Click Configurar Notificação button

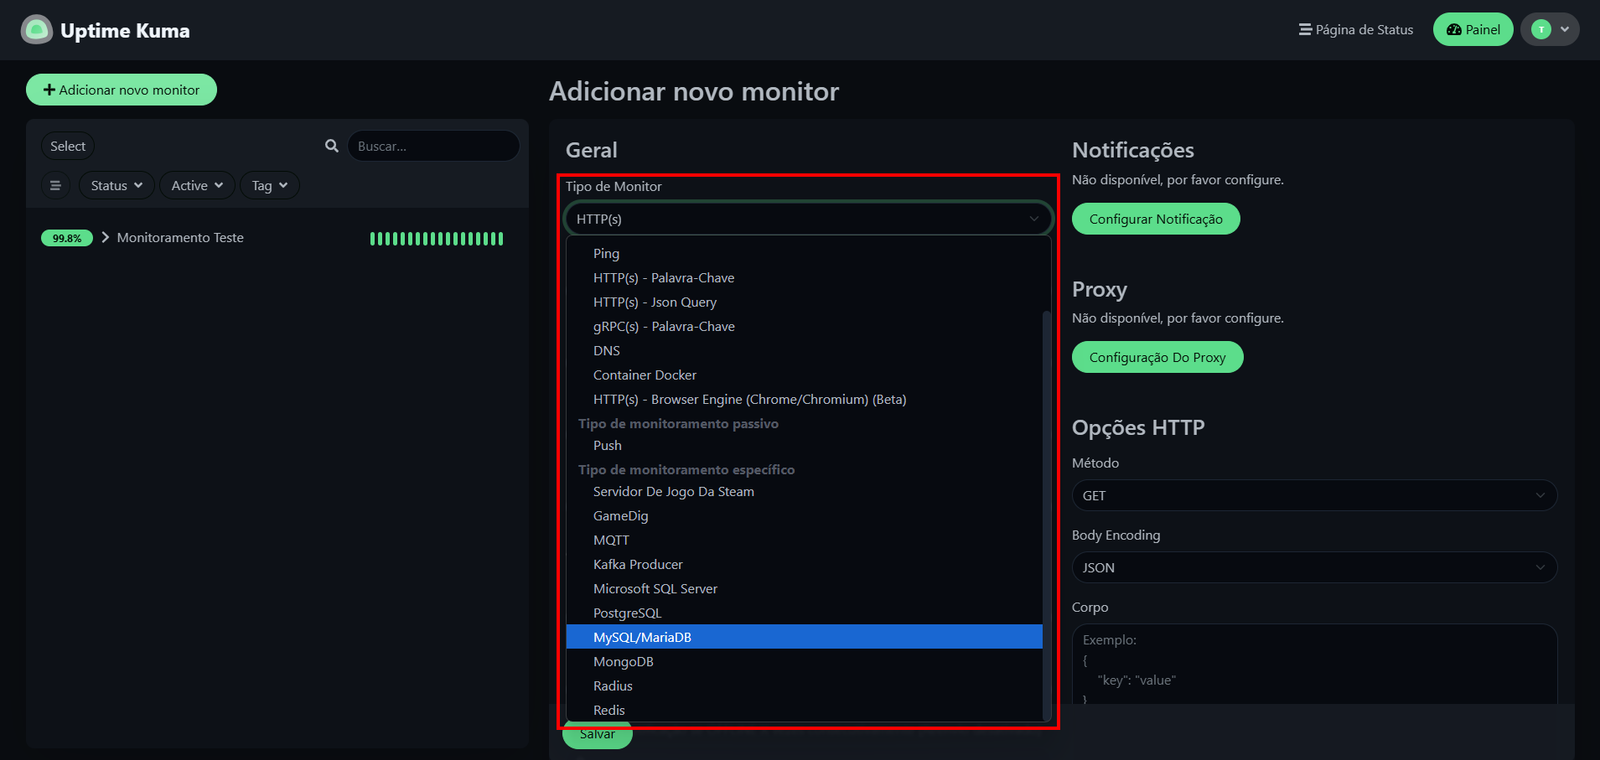(1155, 219)
